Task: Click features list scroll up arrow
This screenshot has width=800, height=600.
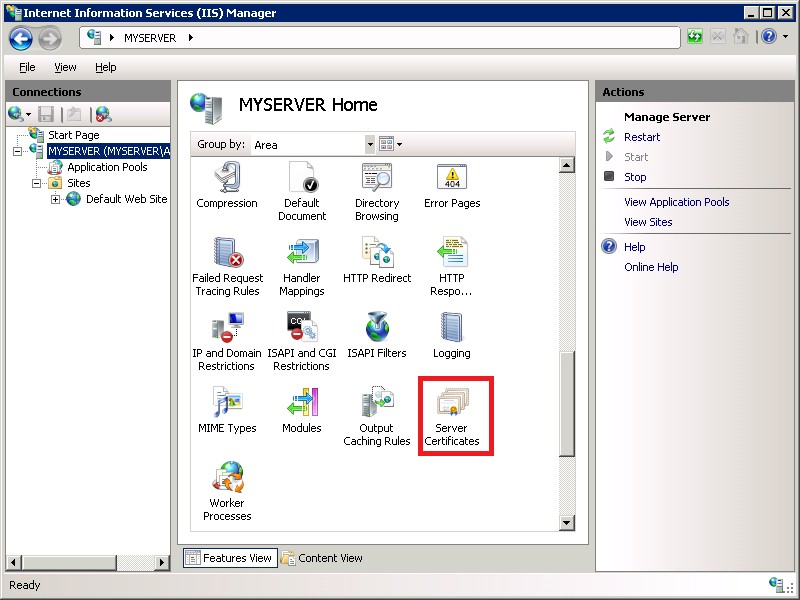Action: pyautogui.click(x=567, y=165)
